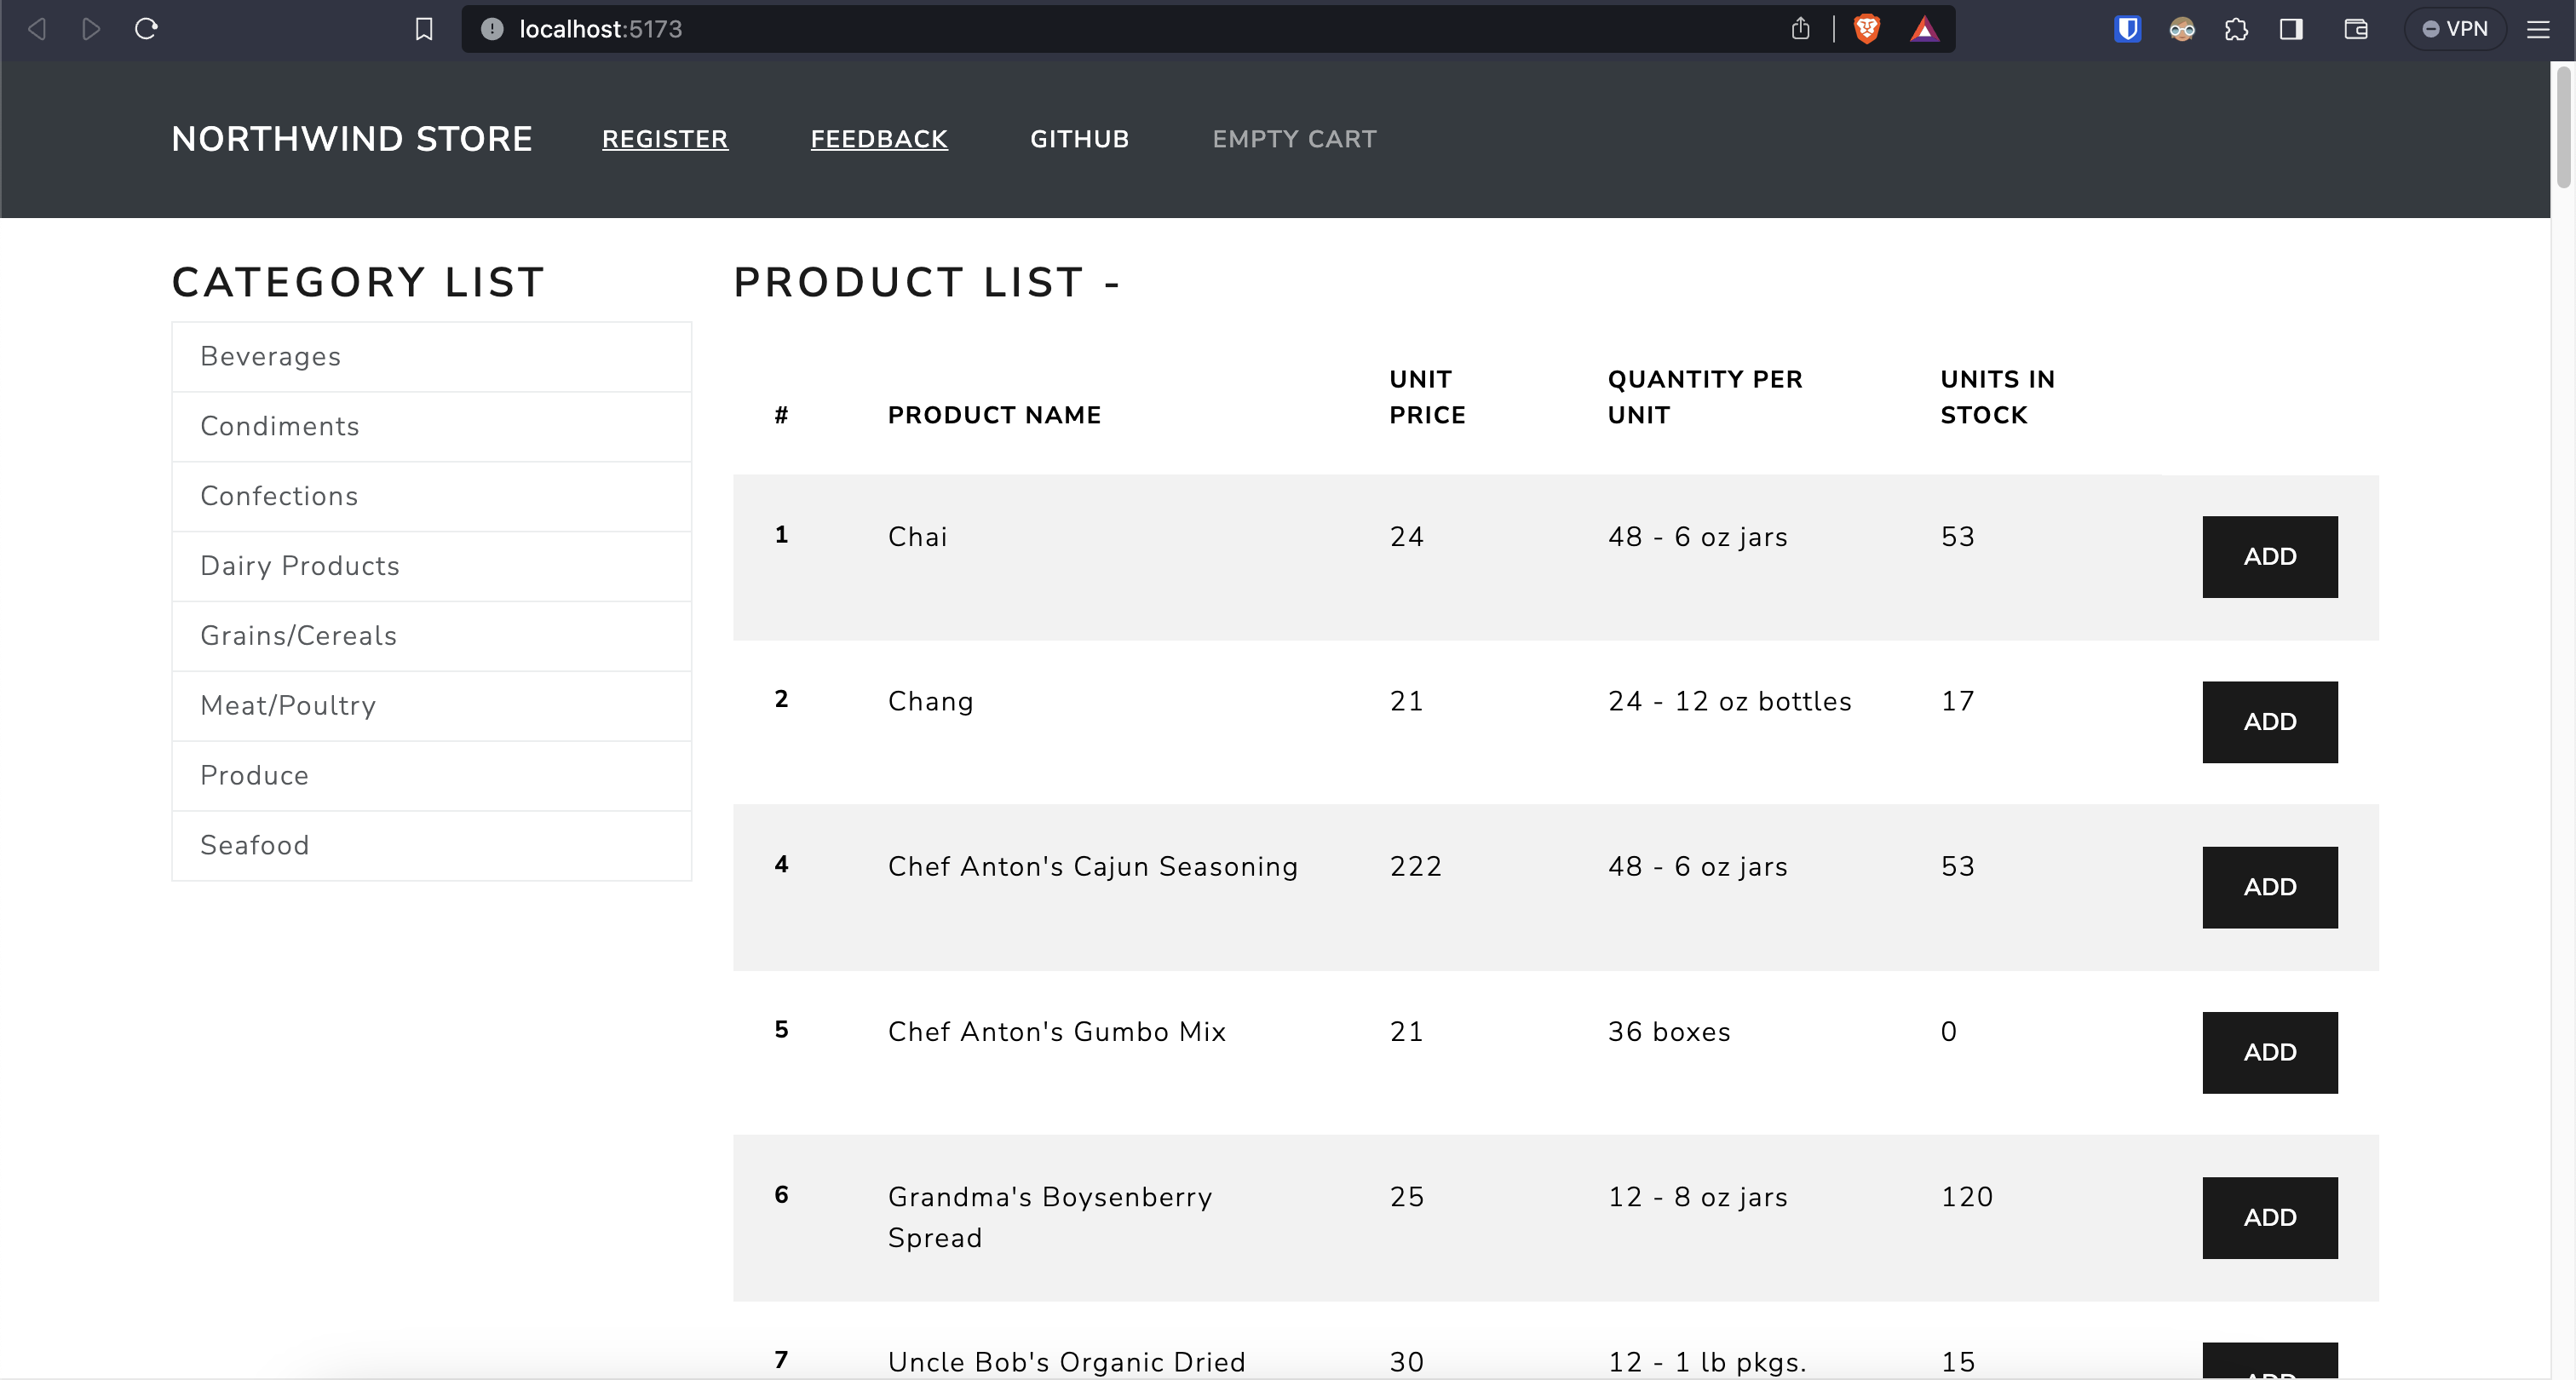This screenshot has width=2576, height=1380.
Task: Open the Feedback link
Action: (x=878, y=139)
